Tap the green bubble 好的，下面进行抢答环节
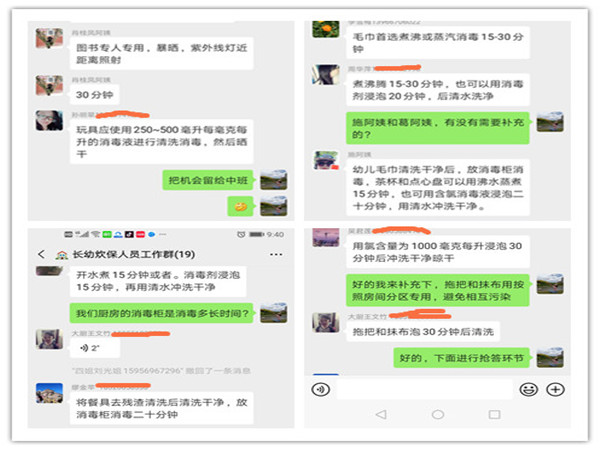600x450 pixels. [x=461, y=358]
